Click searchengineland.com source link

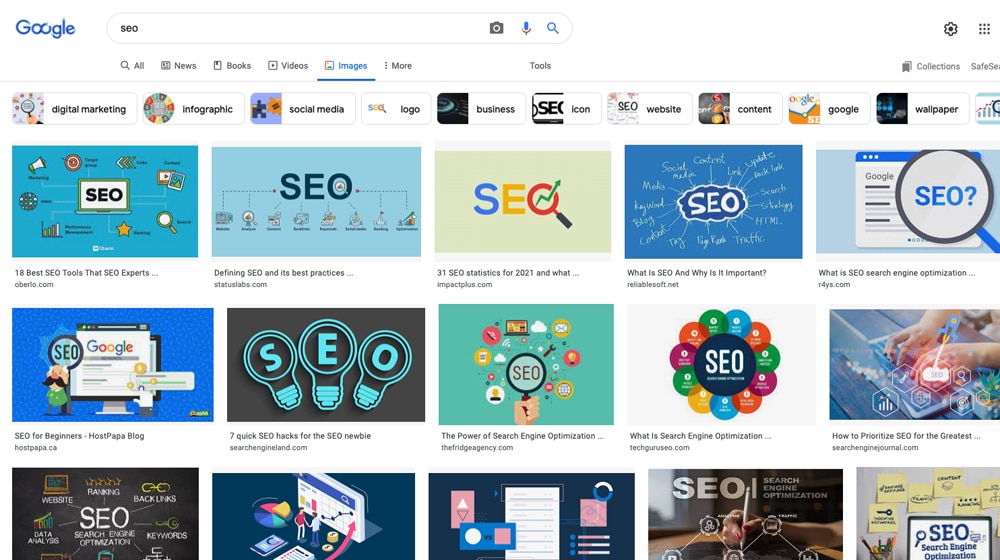(x=268, y=448)
